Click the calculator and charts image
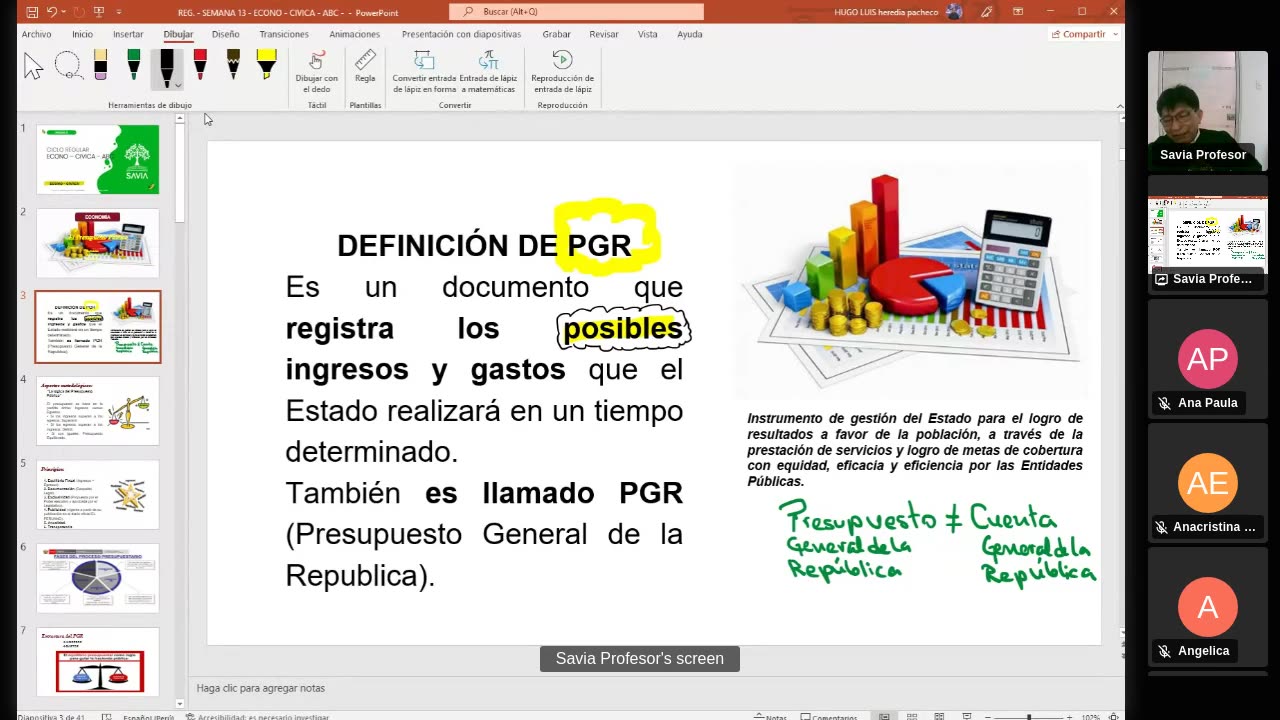The image size is (1280, 720). [x=912, y=282]
